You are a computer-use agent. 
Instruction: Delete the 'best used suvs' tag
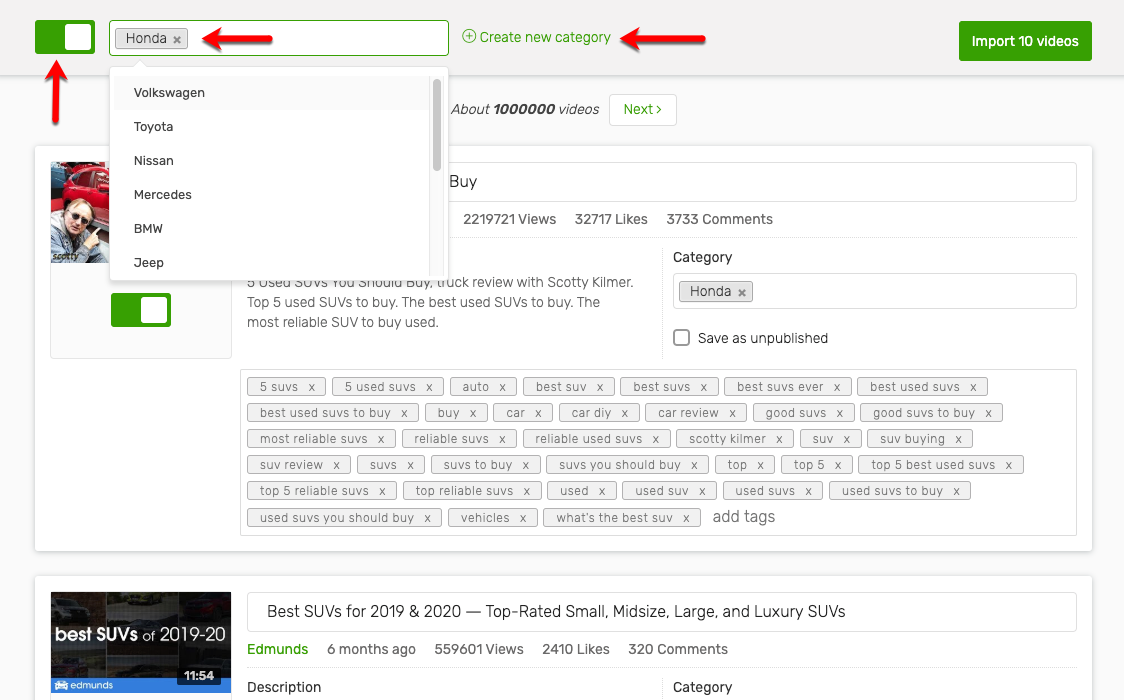(973, 387)
